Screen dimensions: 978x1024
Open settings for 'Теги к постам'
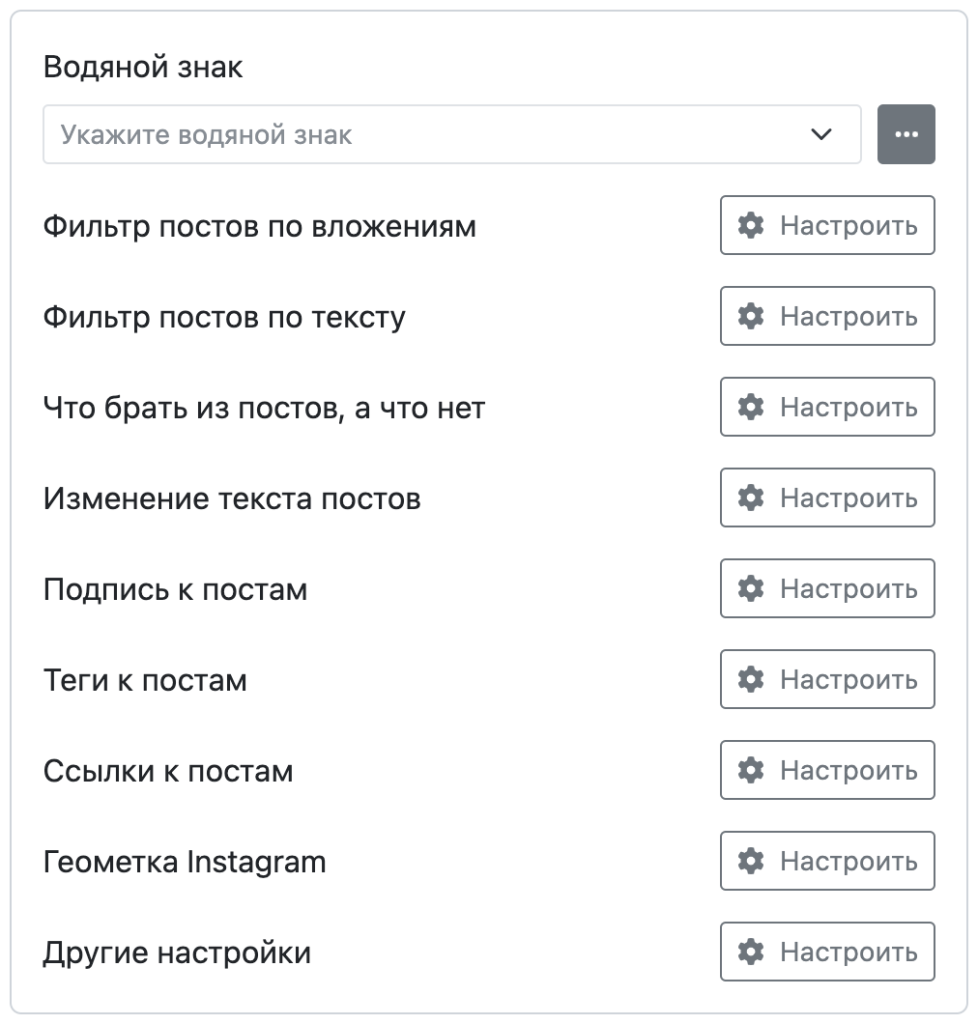828,680
